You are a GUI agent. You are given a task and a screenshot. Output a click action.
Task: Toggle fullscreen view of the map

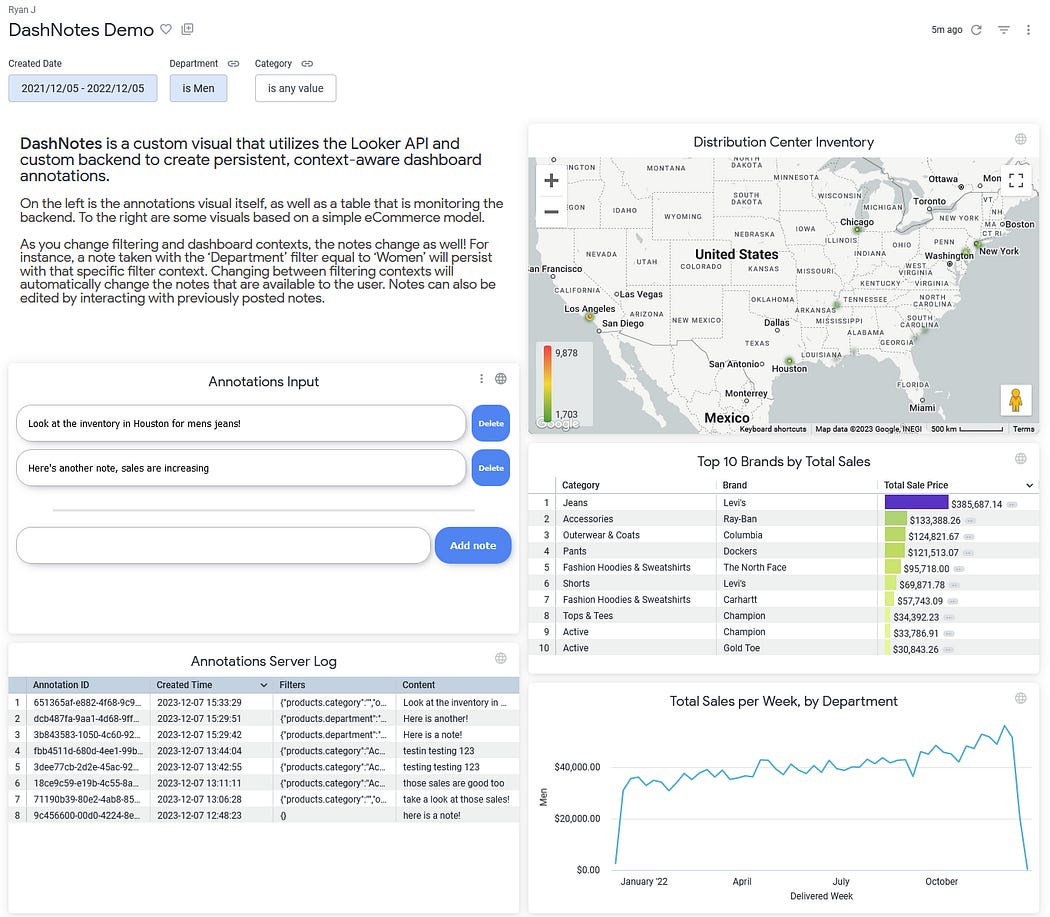(x=1016, y=180)
